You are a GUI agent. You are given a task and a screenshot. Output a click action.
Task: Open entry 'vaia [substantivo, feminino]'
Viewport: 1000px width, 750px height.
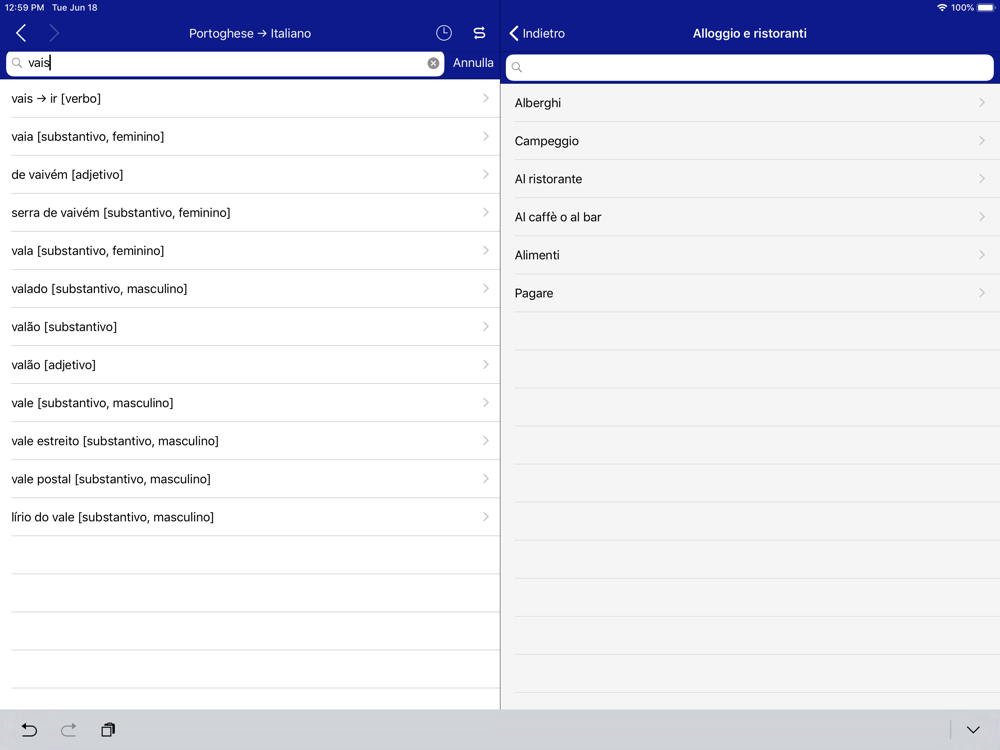250,136
